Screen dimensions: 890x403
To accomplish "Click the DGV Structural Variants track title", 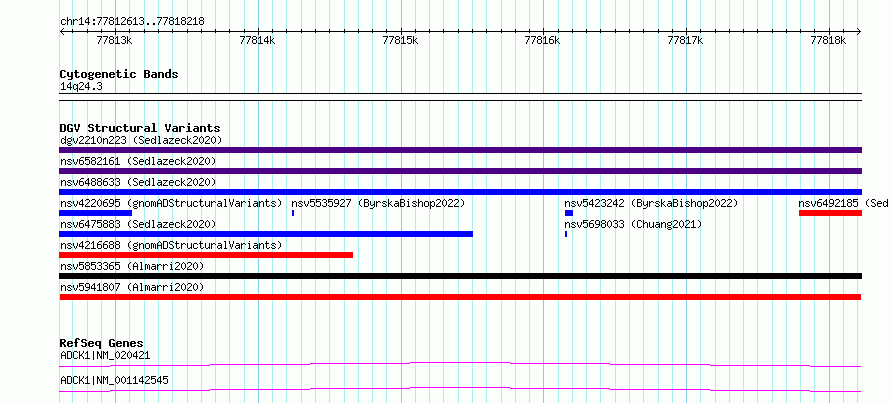I will (140, 128).
